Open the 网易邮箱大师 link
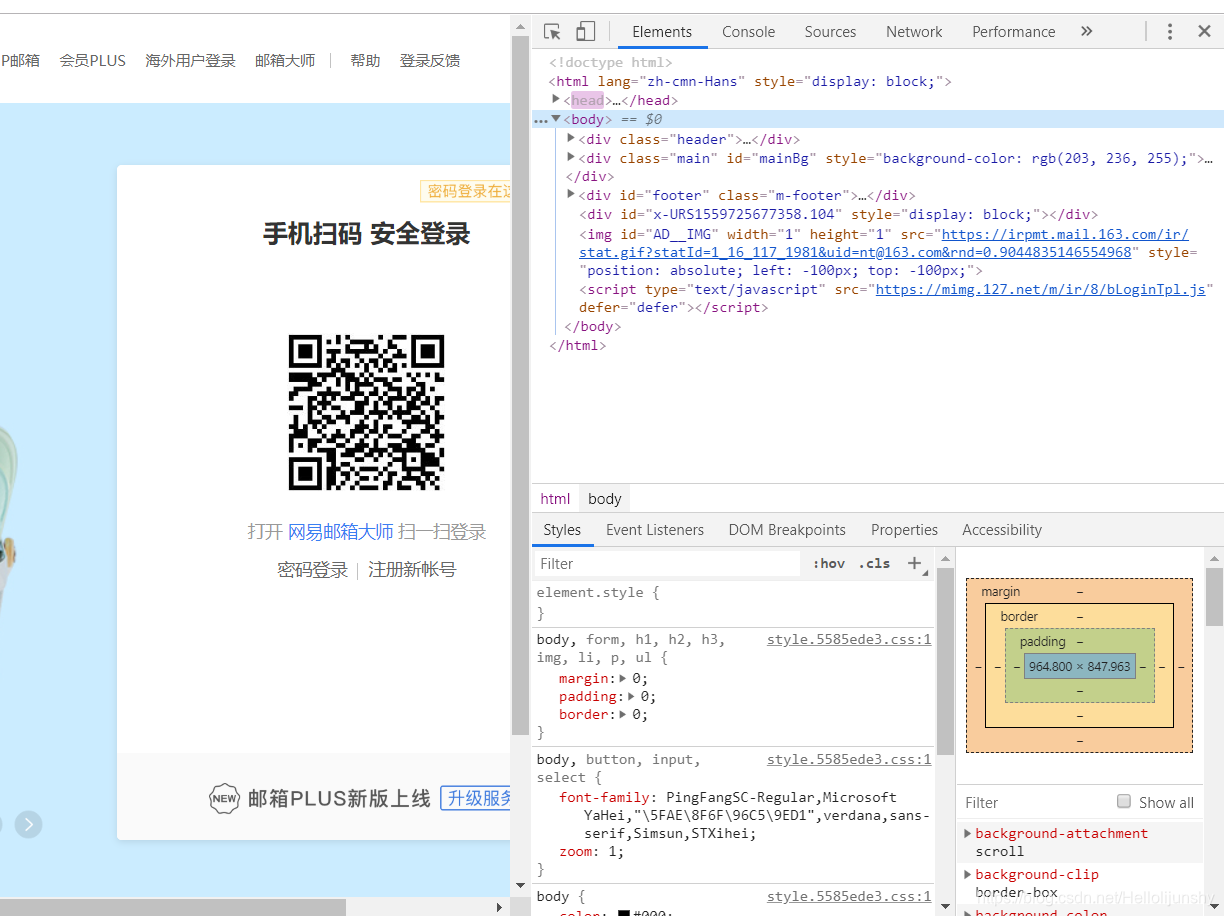 click(x=340, y=531)
